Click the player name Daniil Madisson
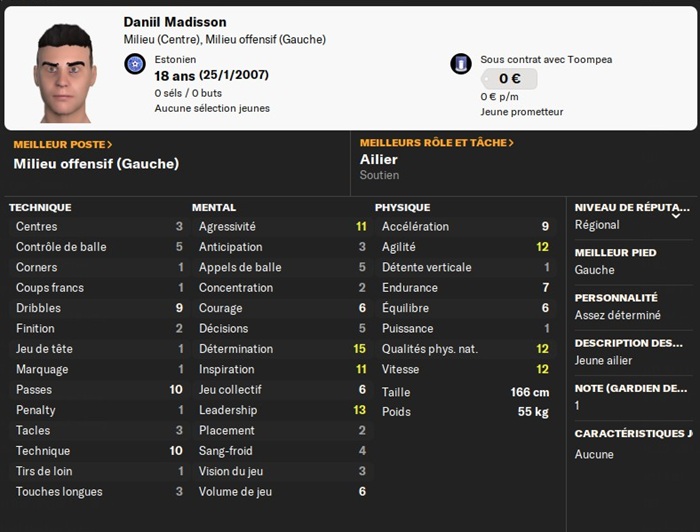The image size is (700, 532). tap(175, 22)
